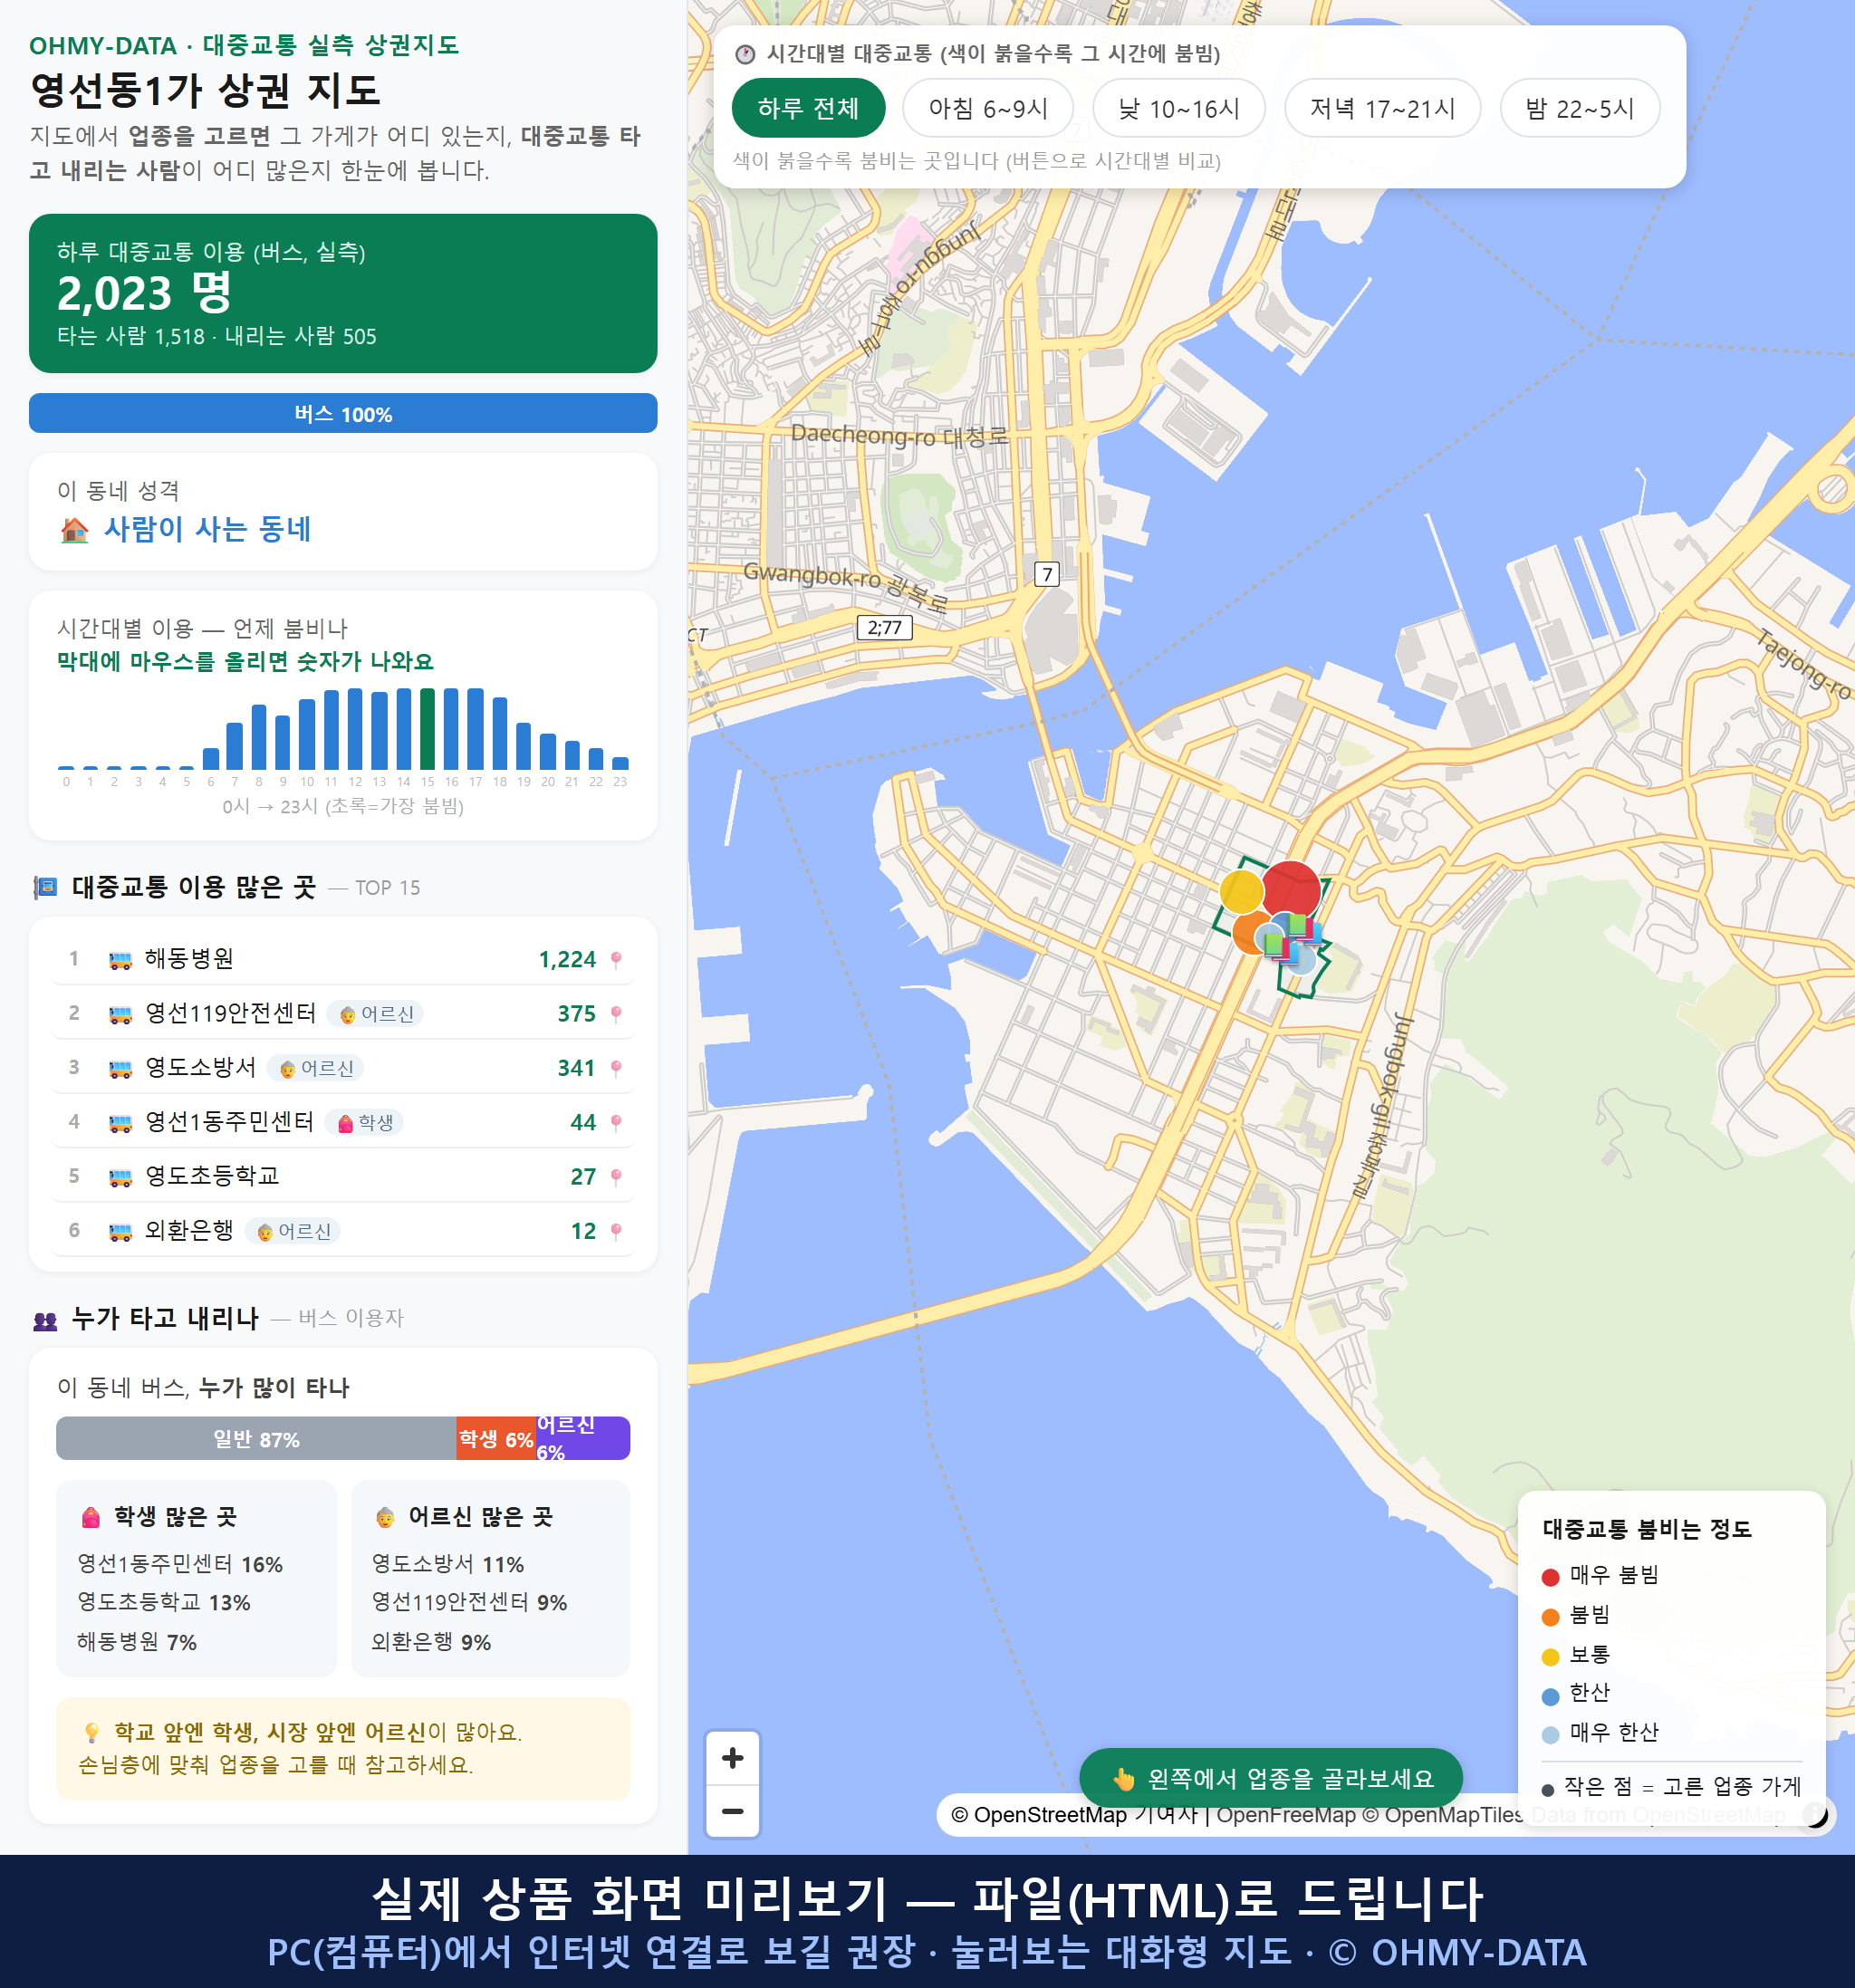
Task: Click the elder face icon by 어르신 많은 곳
Action: click(x=385, y=1517)
